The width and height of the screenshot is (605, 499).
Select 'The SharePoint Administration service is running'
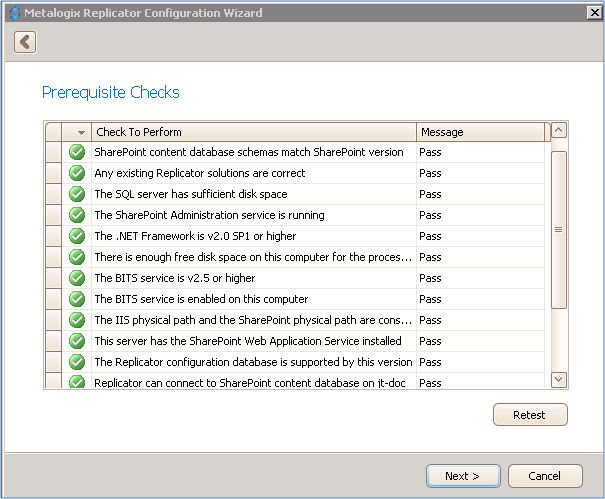click(x=210, y=215)
